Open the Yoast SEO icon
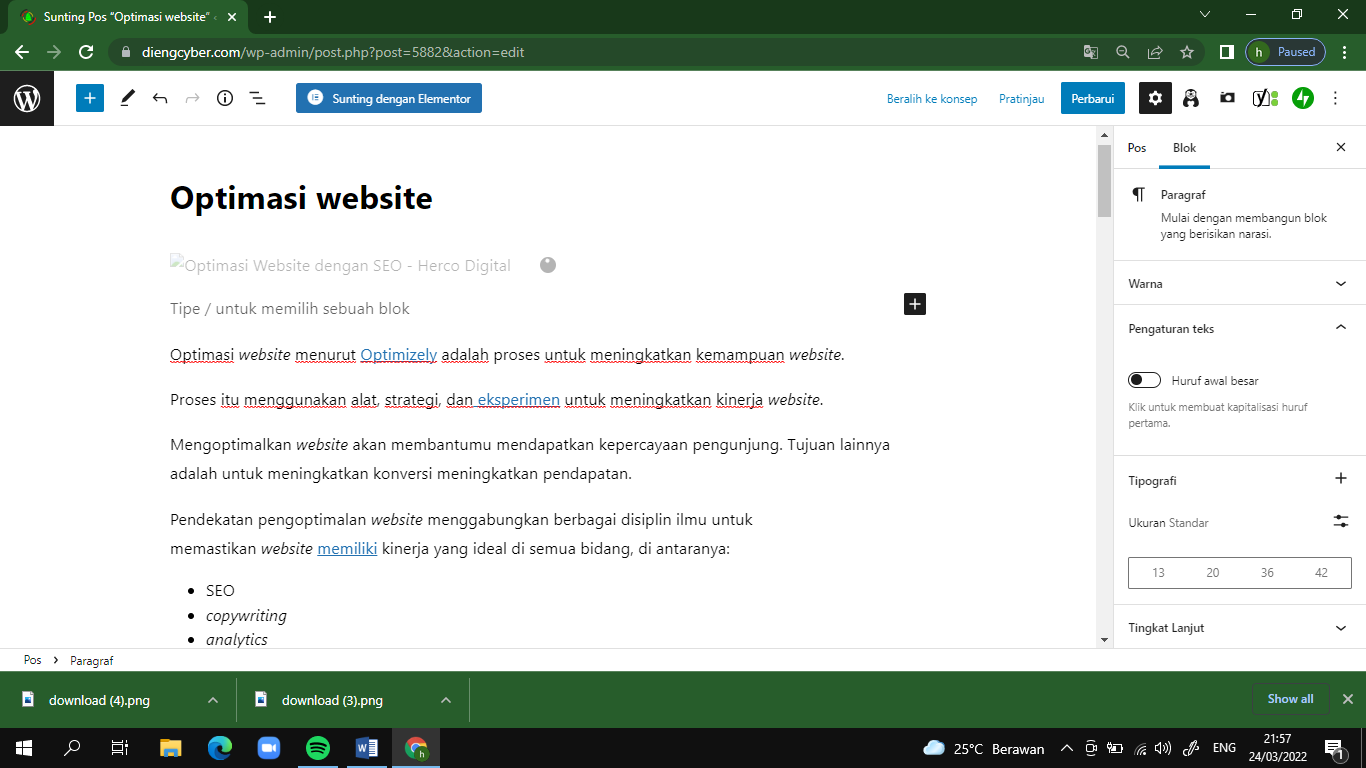Viewport: 1366px width, 768px height. coord(1265,98)
